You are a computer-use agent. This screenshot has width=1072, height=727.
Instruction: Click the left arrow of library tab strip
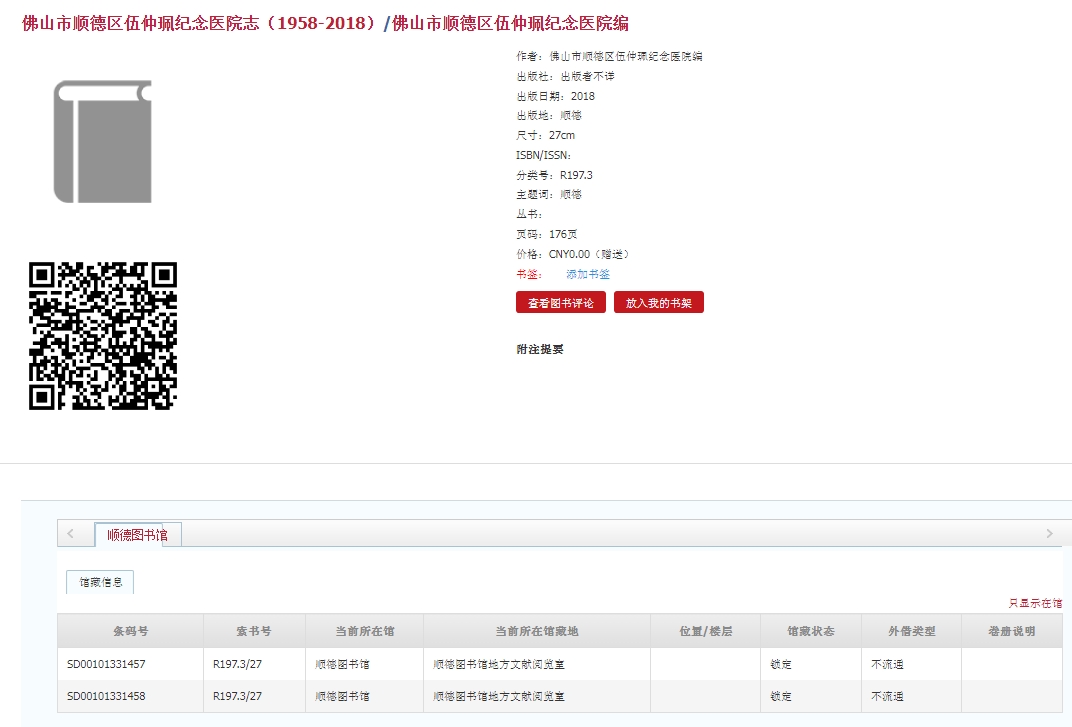70,533
